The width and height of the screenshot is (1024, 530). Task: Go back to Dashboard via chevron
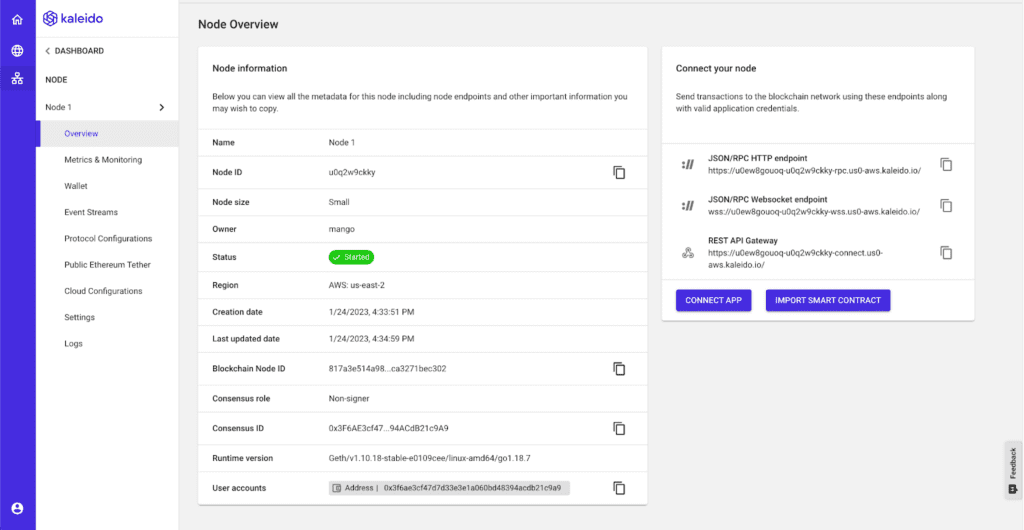[x=48, y=51]
